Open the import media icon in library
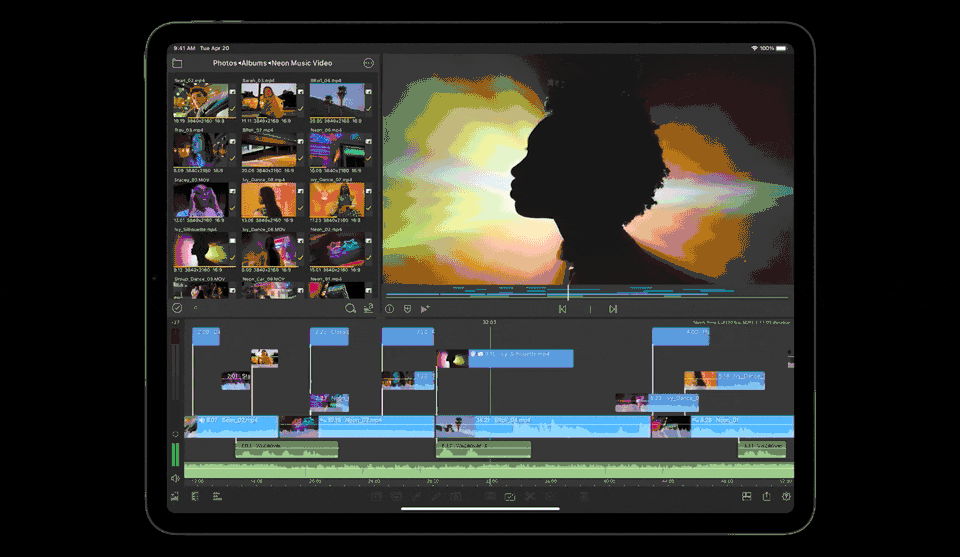 [x=368, y=309]
